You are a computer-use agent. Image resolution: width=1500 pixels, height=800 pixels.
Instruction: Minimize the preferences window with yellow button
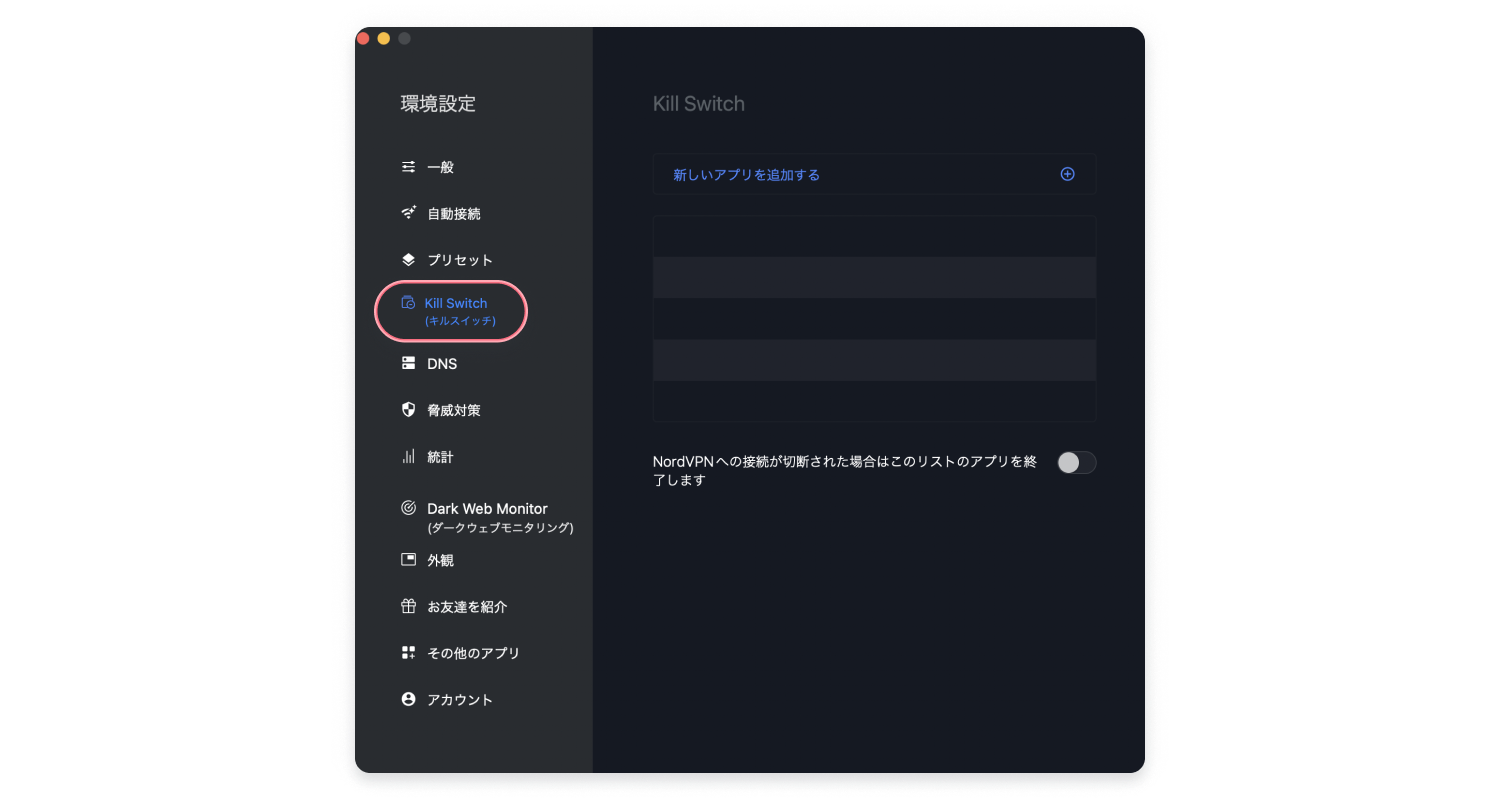383,38
